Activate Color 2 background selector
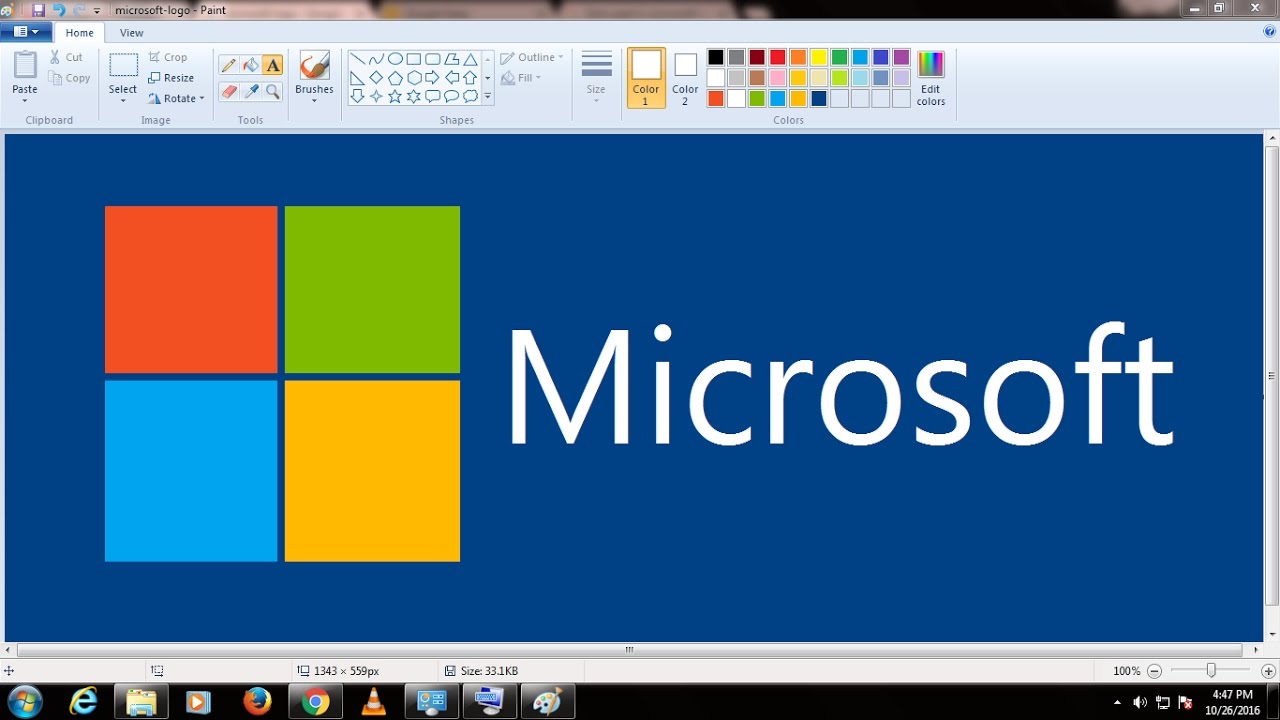The height and width of the screenshot is (720, 1280). pos(685,78)
